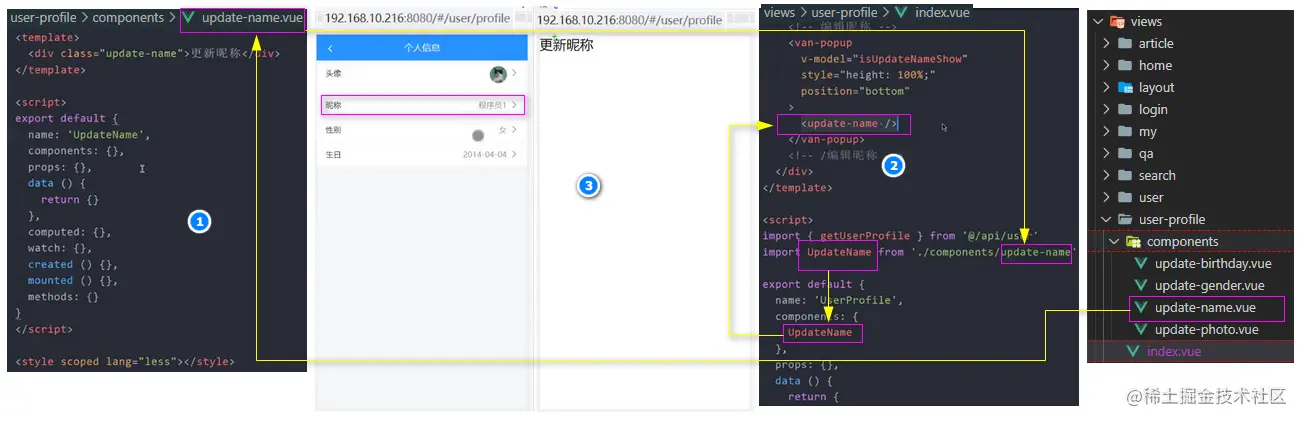Open the 生日 birthday row
Image resolution: width=1301 pixels, height=421 pixels.
pyautogui.click(x=422, y=155)
